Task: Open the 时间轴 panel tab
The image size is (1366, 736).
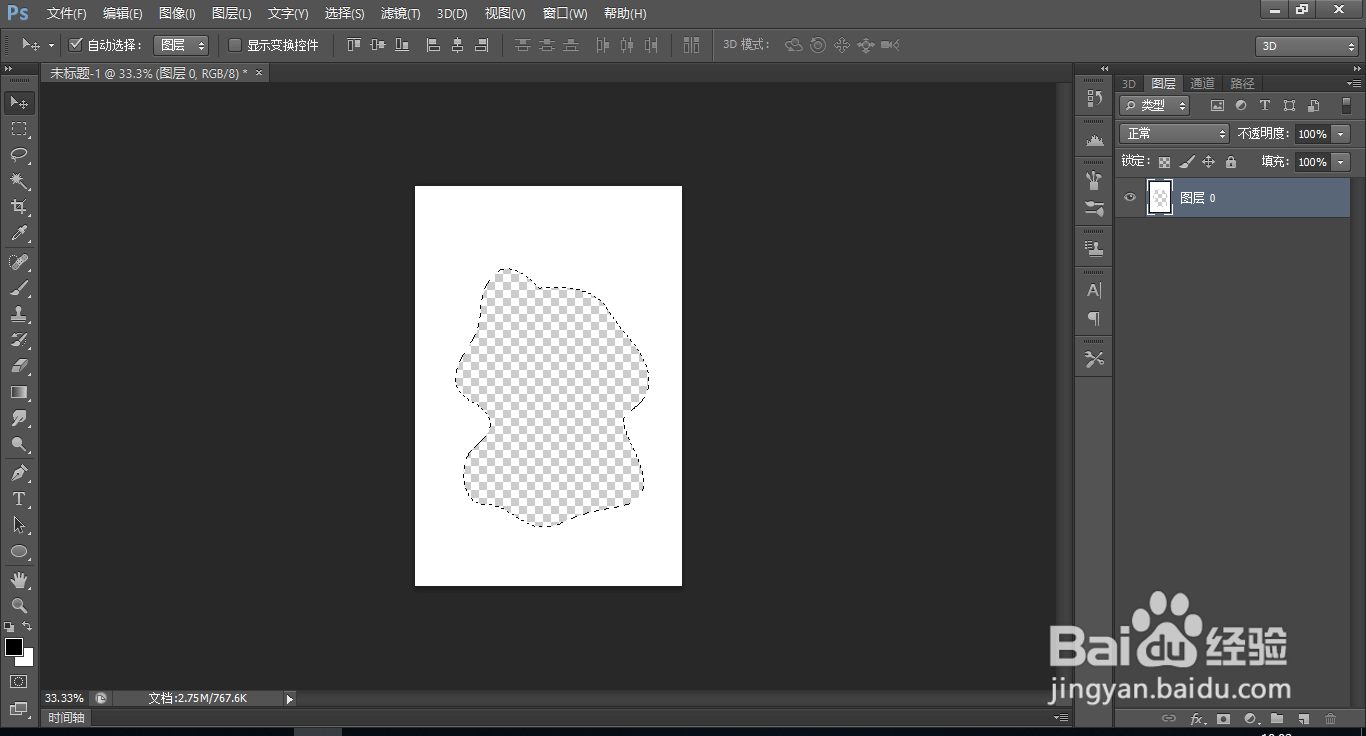Action: point(67,717)
